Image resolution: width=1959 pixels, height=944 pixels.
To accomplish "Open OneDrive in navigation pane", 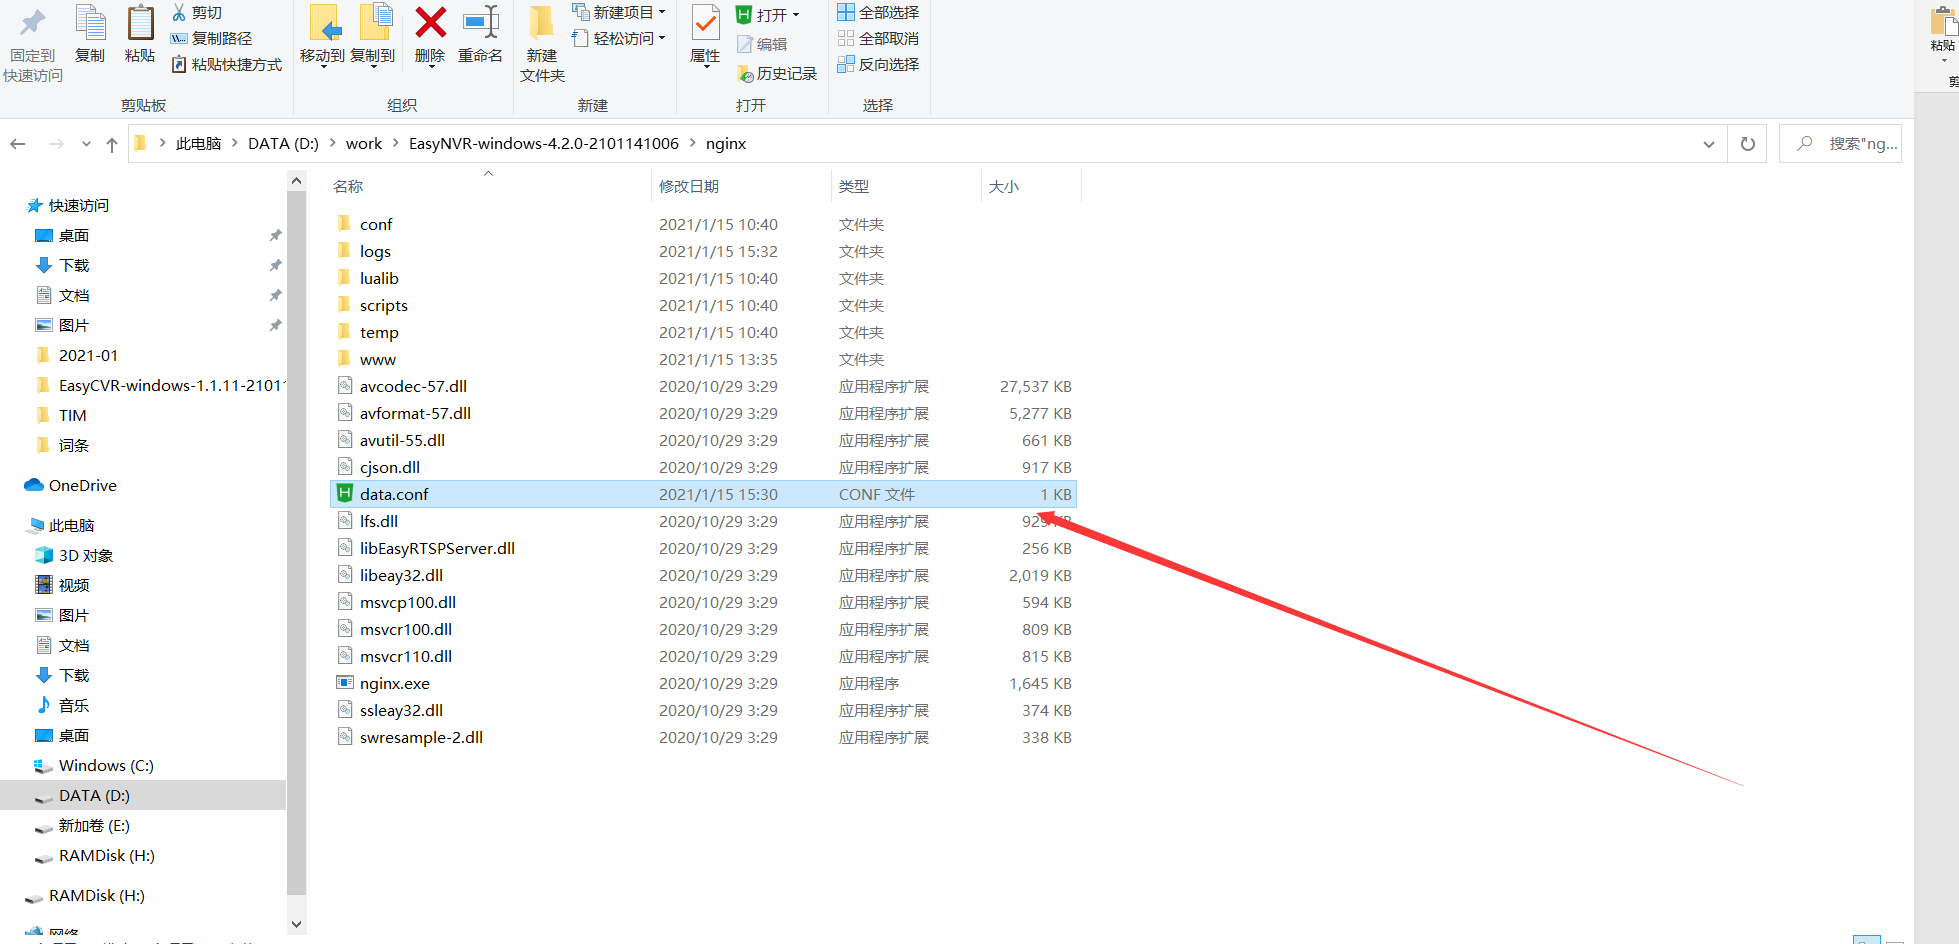I will 82,485.
